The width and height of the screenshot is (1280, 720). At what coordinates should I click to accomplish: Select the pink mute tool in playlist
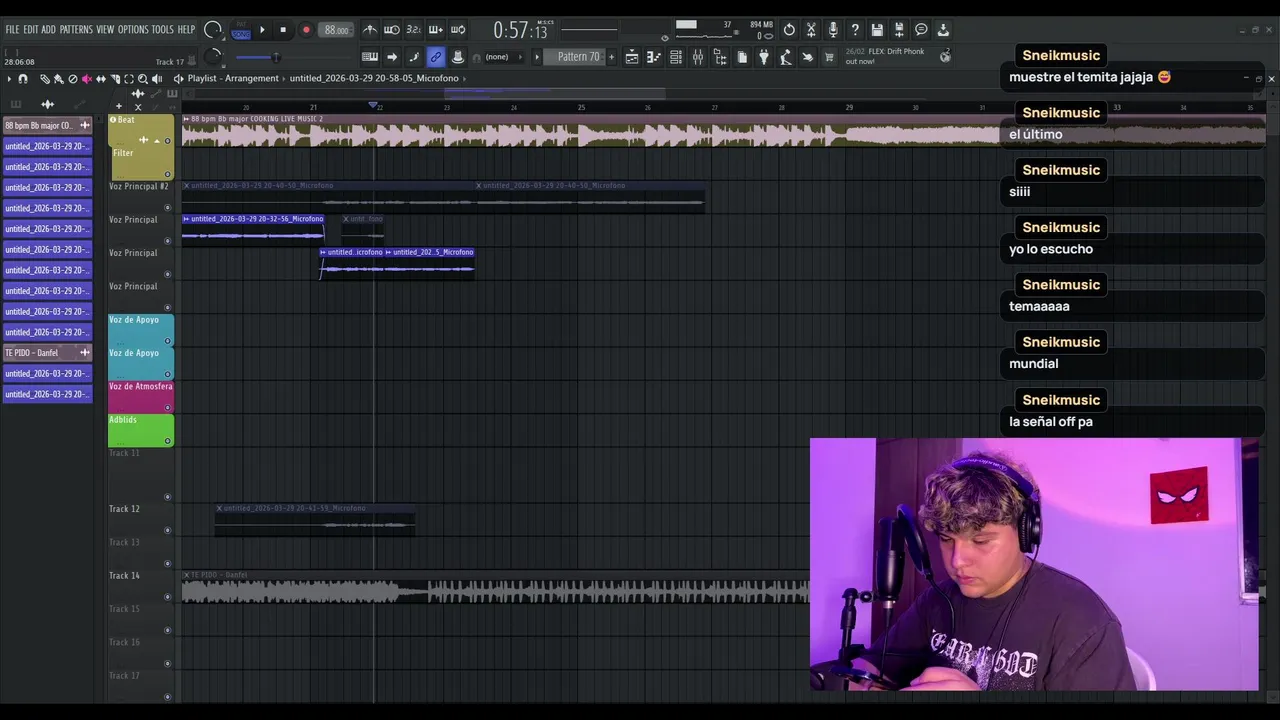(x=86, y=78)
